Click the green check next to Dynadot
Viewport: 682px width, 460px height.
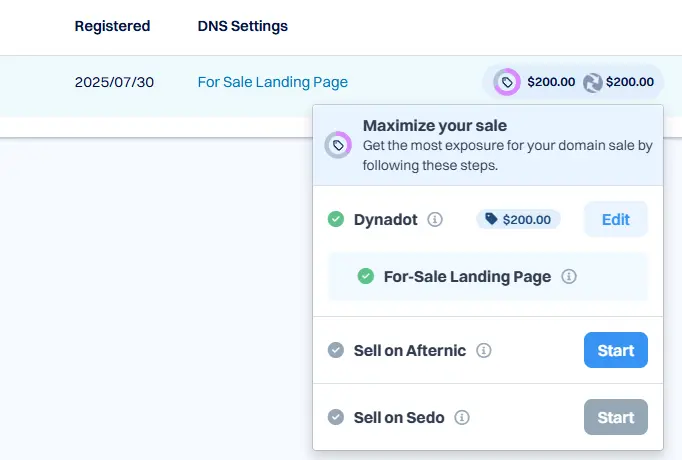click(x=336, y=219)
